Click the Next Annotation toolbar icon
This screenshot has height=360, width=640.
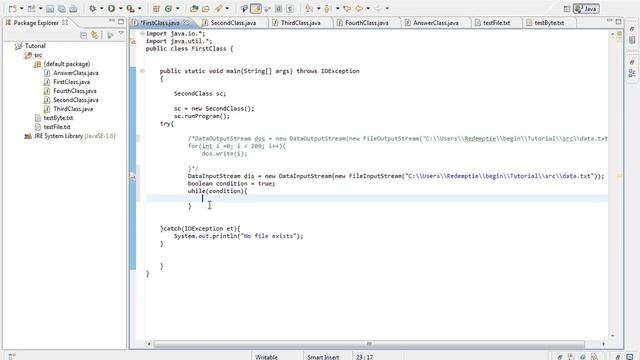point(309,8)
